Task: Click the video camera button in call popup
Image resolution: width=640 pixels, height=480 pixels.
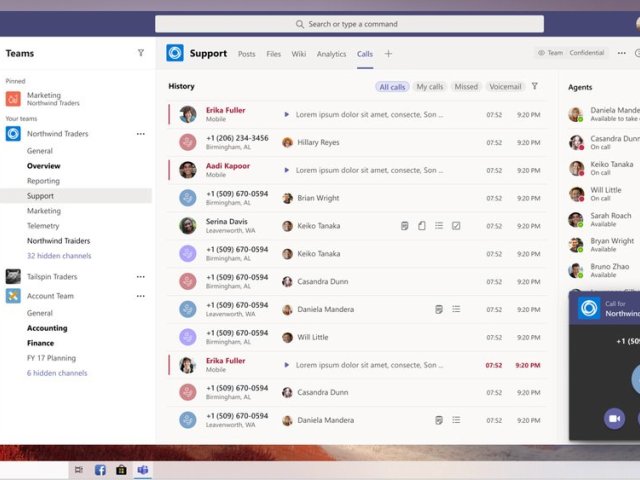Action: pos(614,419)
